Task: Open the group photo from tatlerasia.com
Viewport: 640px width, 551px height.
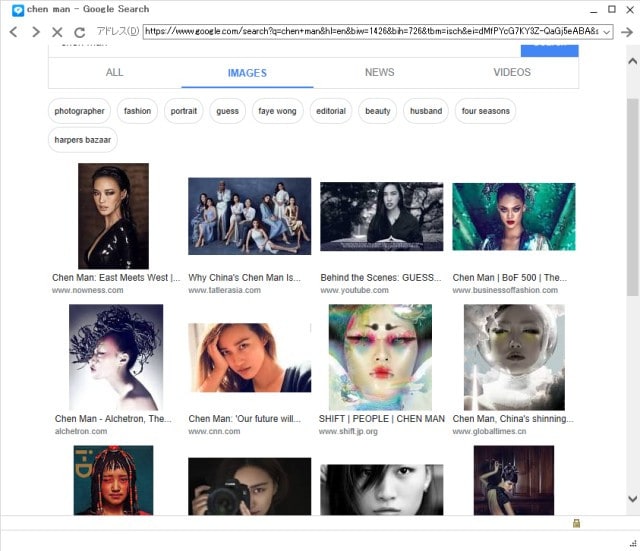Action: (249, 216)
